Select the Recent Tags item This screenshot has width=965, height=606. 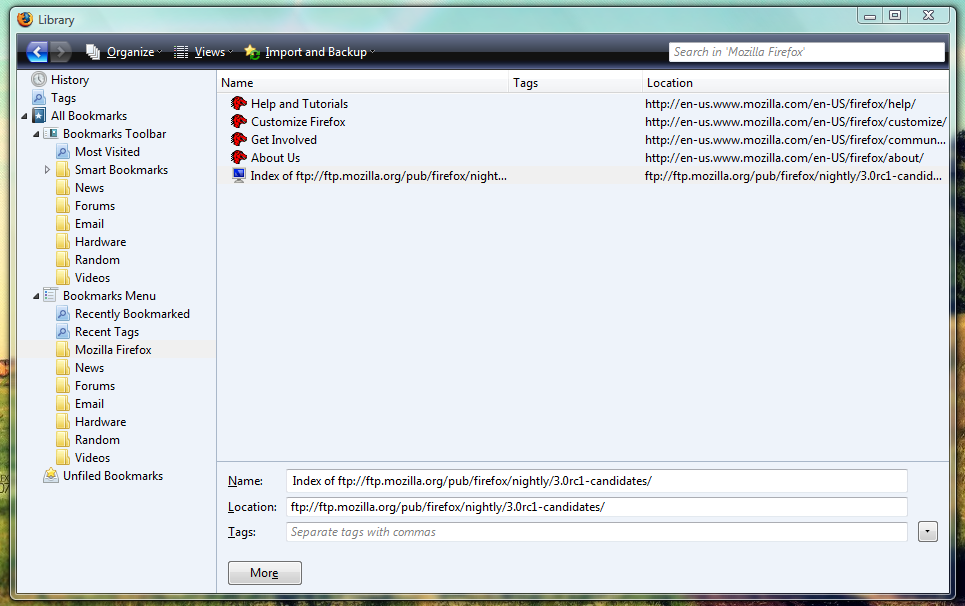[x=106, y=332]
